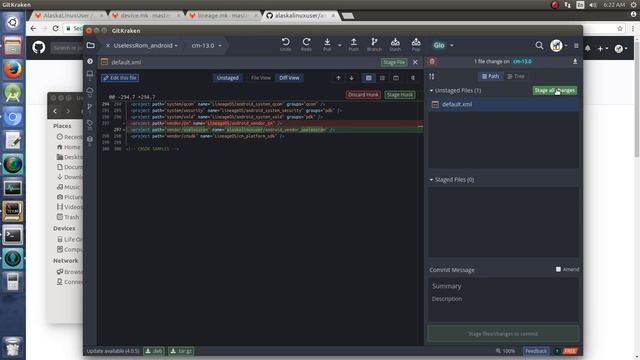Open the Glo boards dropdown
The height and width of the screenshot is (360, 640).
pyautogui.click(x=443, y=45)
